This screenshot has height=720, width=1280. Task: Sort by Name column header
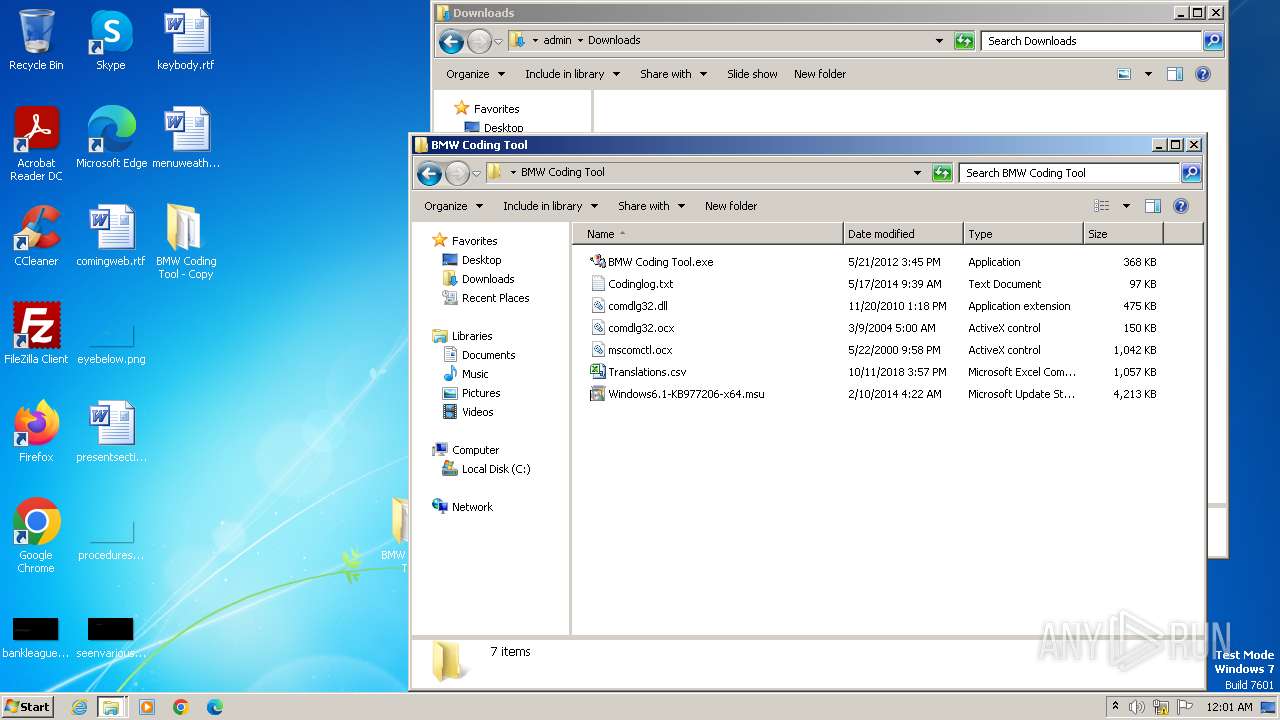(708, 234)
